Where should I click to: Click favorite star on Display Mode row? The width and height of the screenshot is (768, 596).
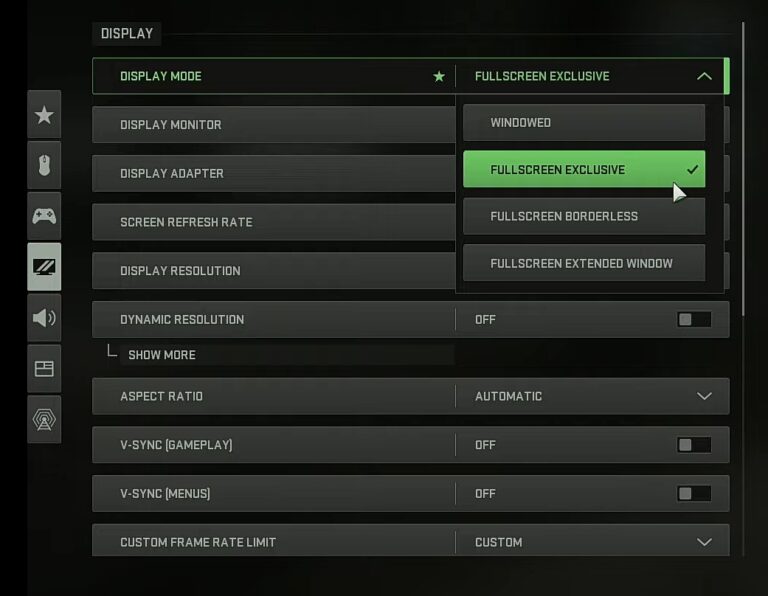tap(438, 76)
